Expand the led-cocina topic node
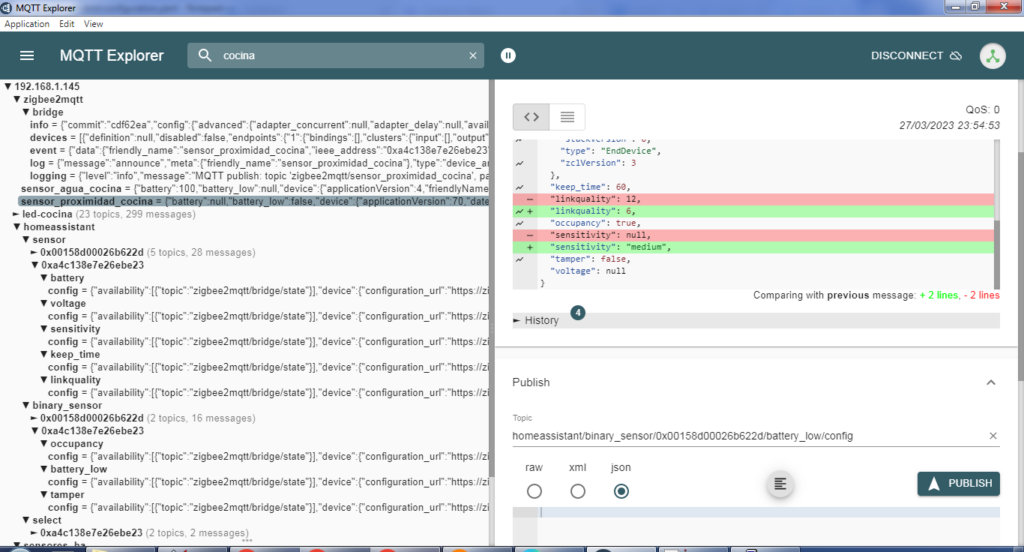 point(17,214)
